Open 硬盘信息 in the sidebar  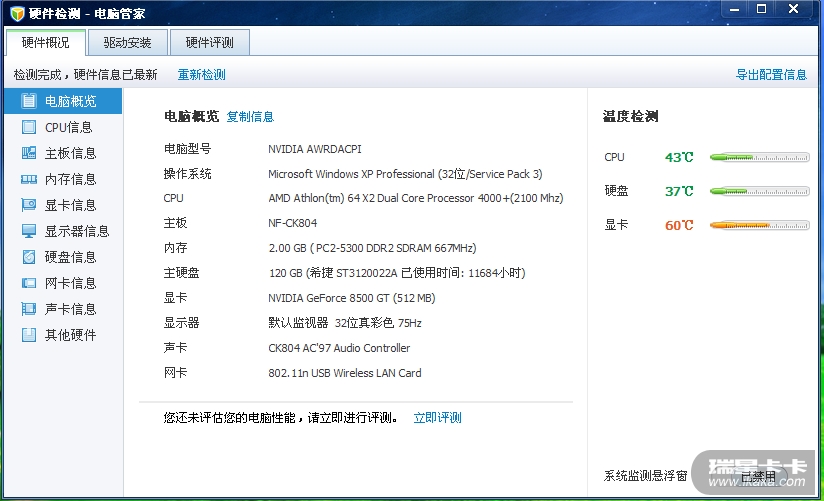click(63, 257)
